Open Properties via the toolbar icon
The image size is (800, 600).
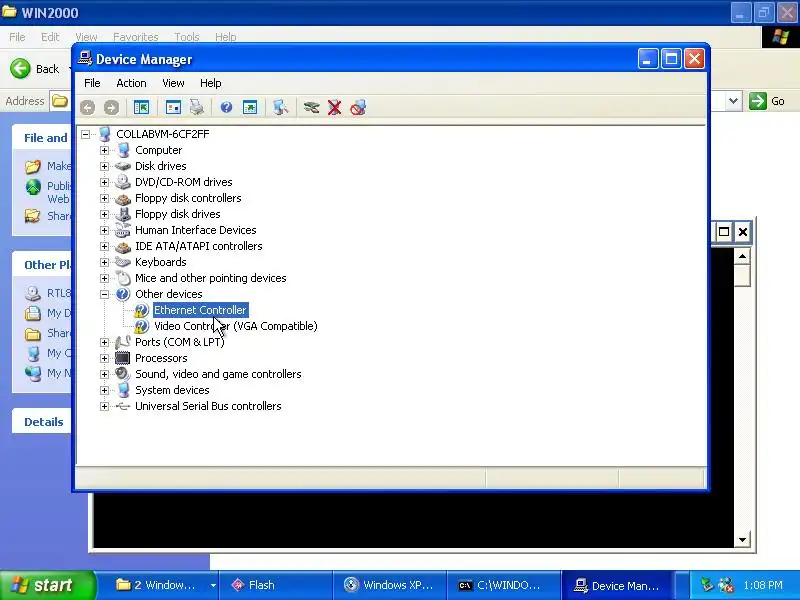pyautogui.click(x=173, y=108)
